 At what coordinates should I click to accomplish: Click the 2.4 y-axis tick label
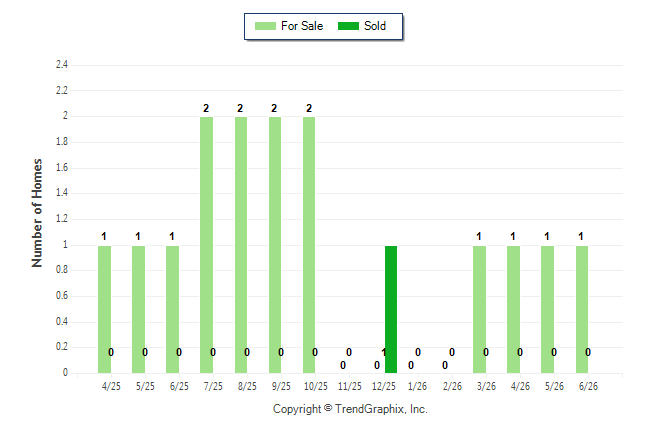pos(62,65)
